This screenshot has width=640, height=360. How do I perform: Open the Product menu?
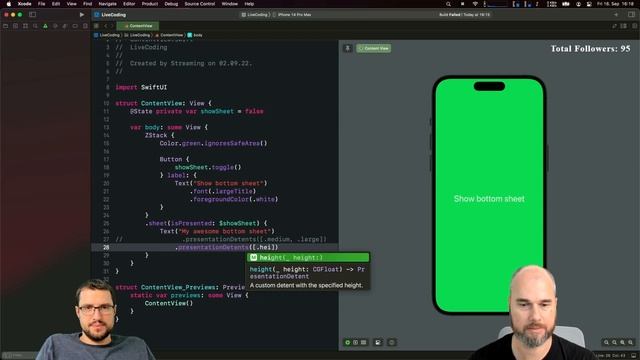pyautogui.click(x=150, y=4)
